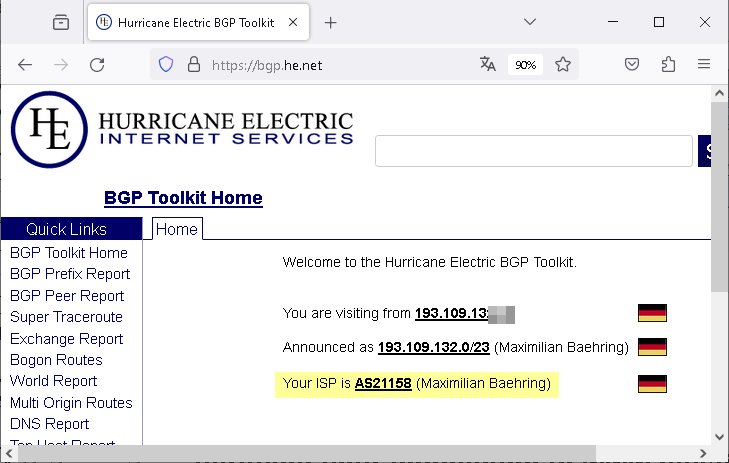
Task: Open the 193.109.132.0/23 prefix link
Action: [x=434, y=347]
